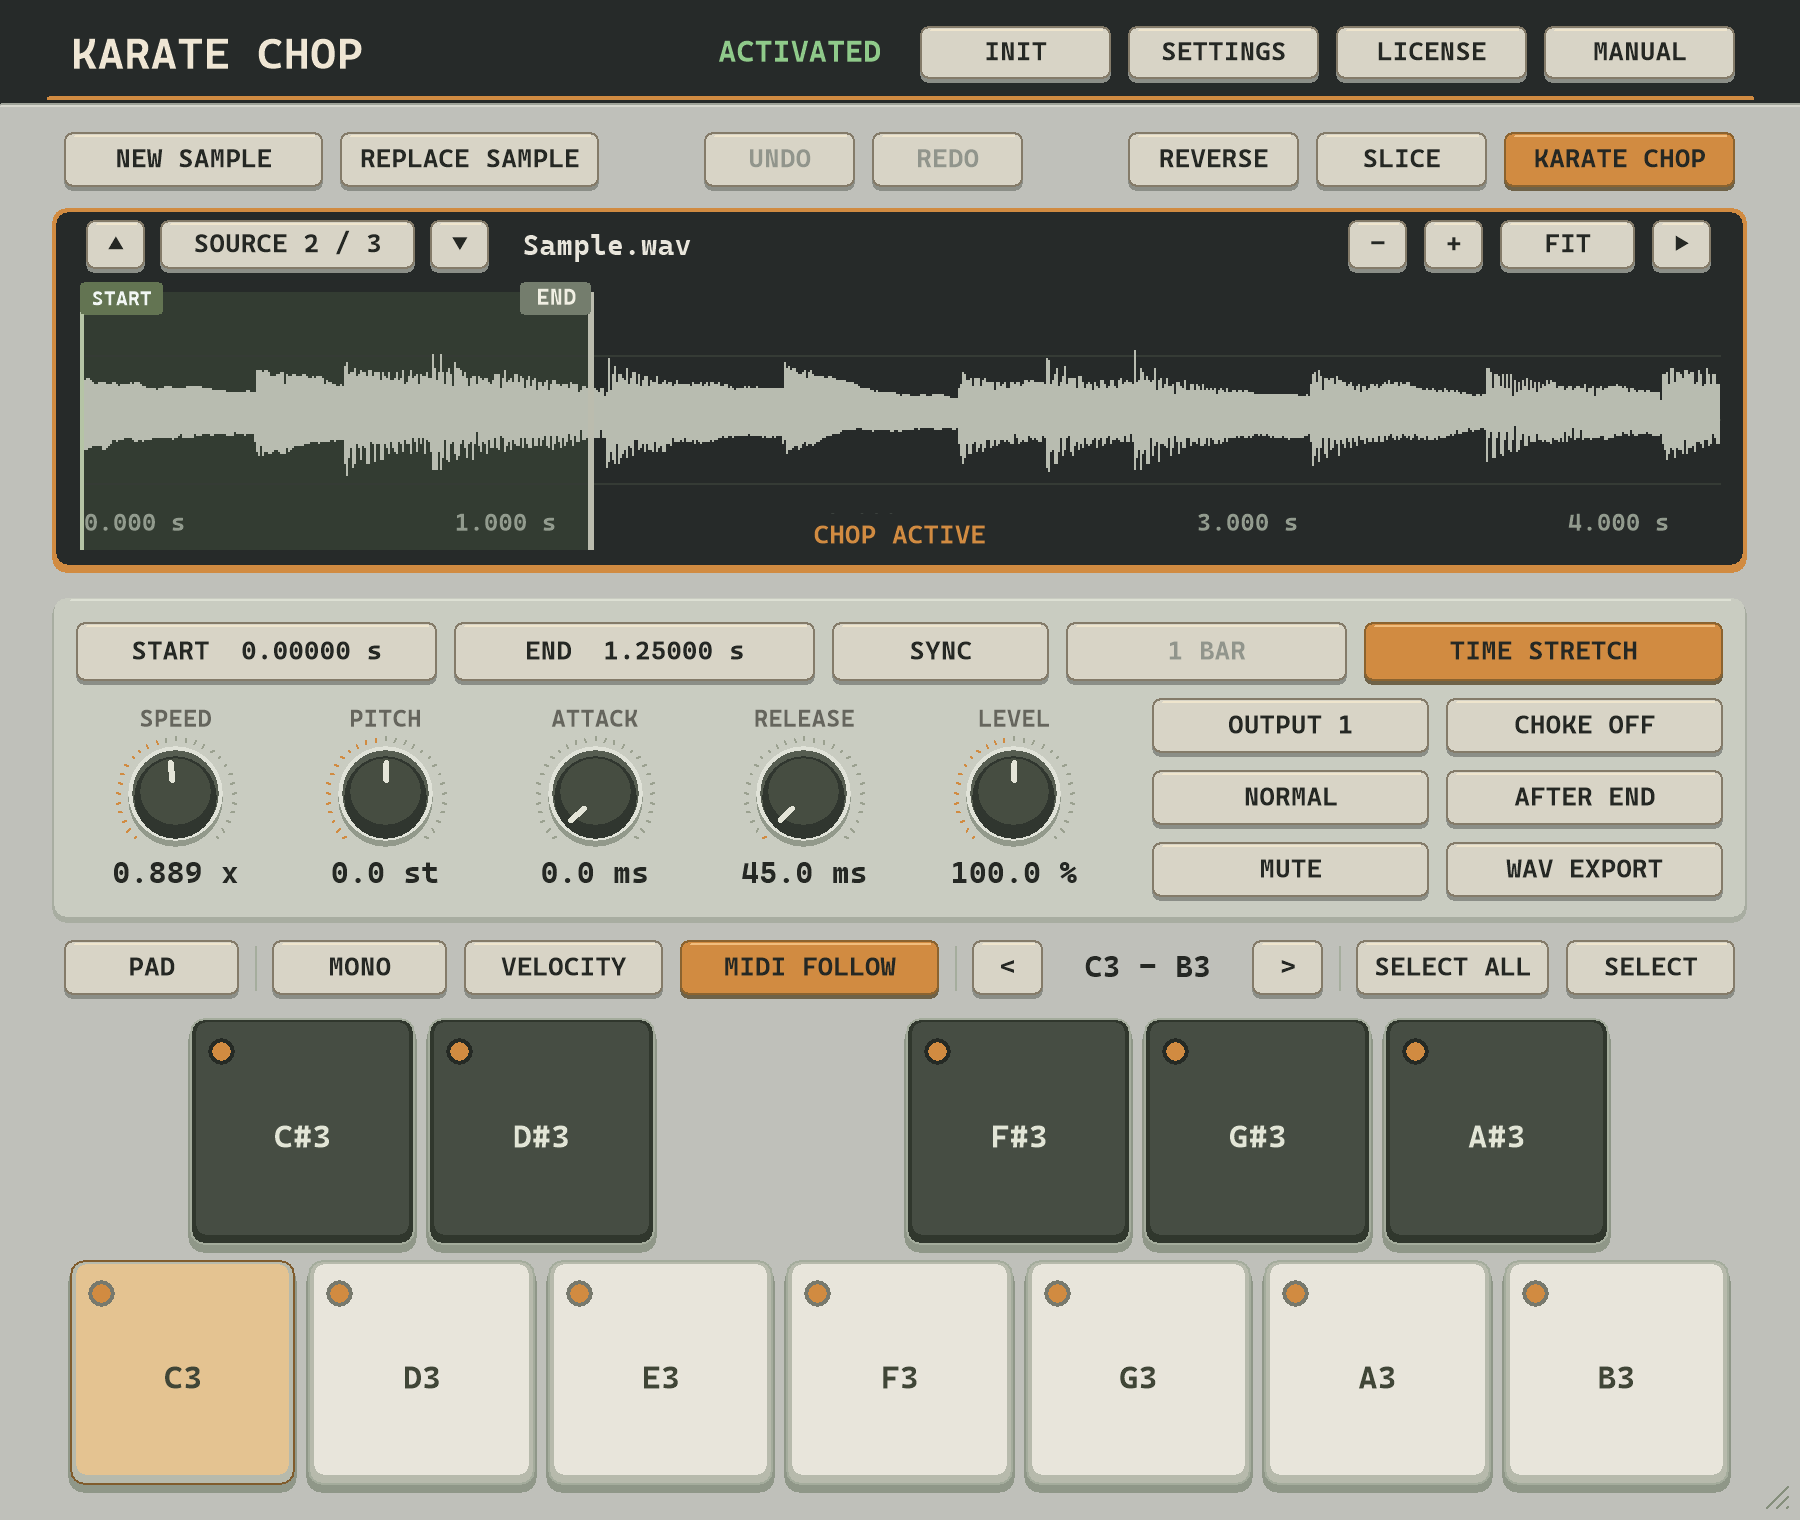Disable MIDI Follow mode
The image size is (1800, 1520).
pyautogui.click(x=809, y=967)
